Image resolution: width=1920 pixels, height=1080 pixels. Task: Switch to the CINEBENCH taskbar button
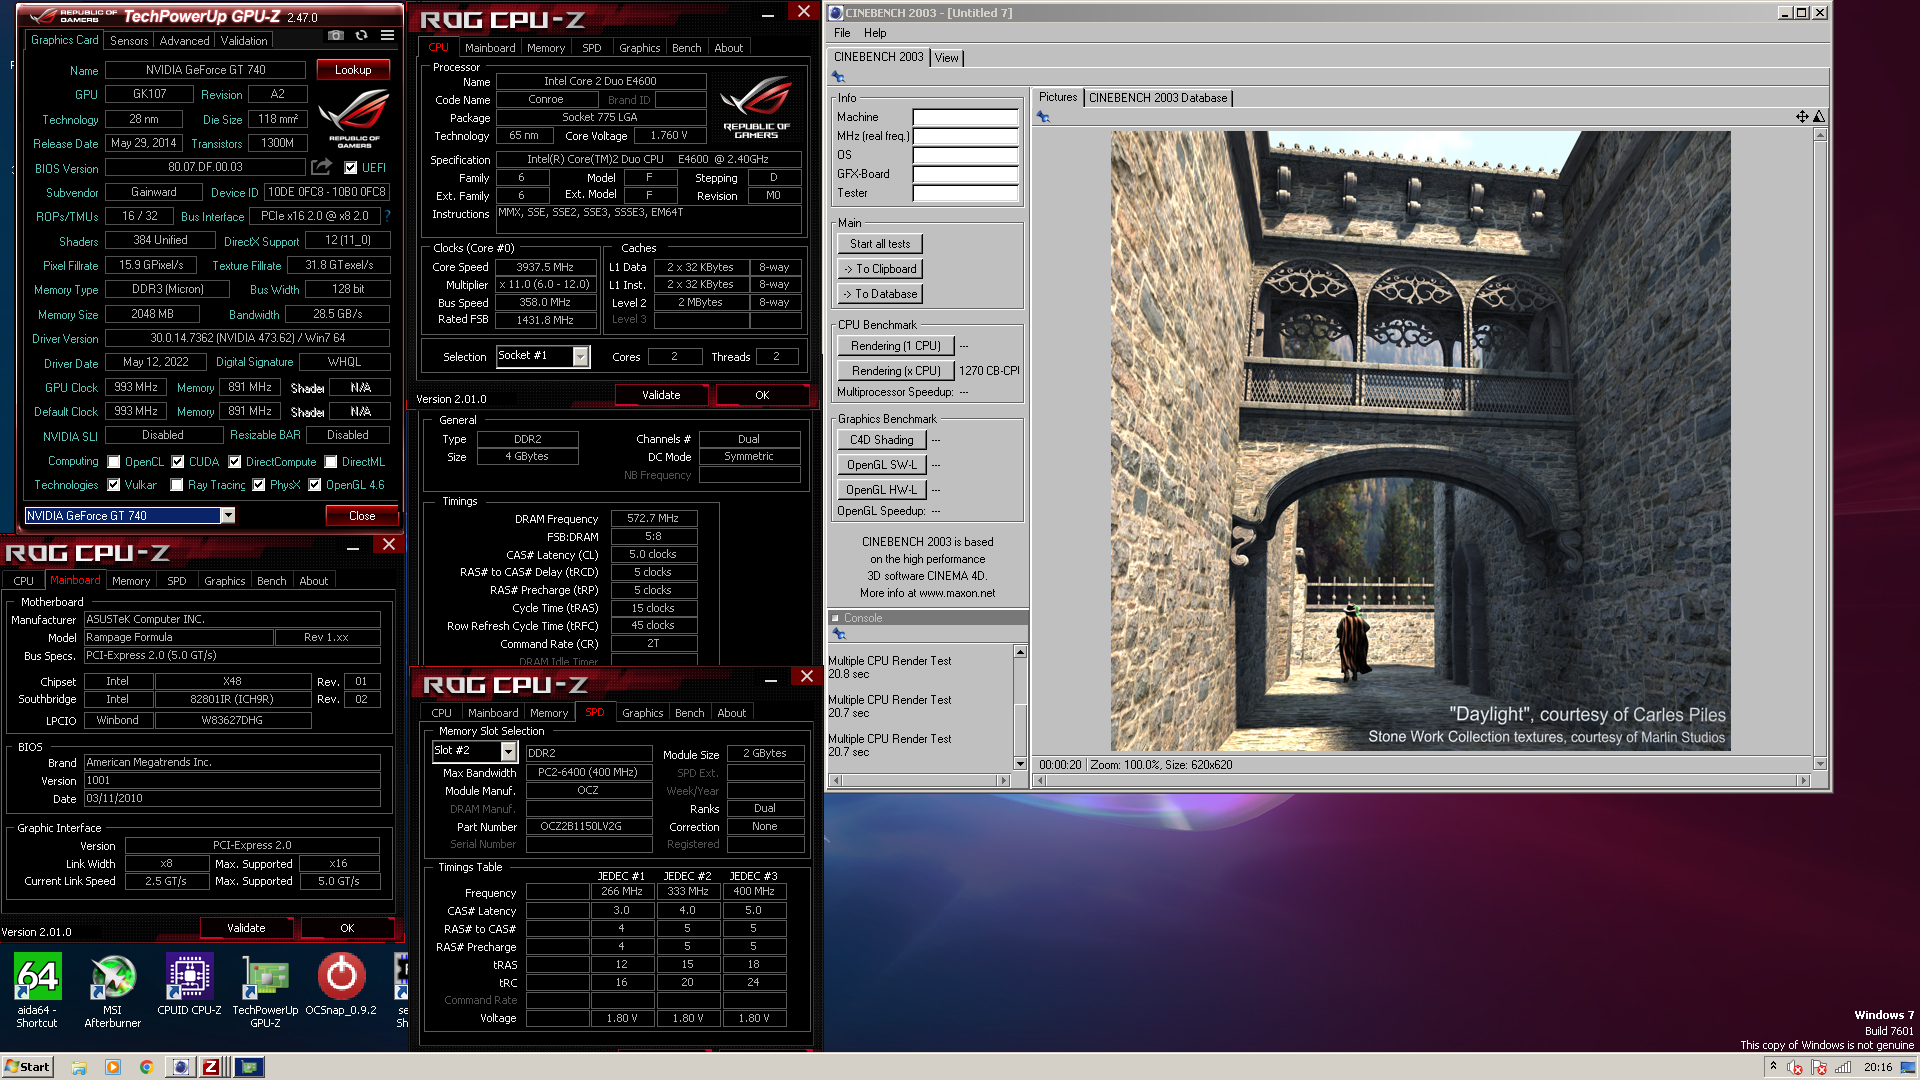point(180,1067)
